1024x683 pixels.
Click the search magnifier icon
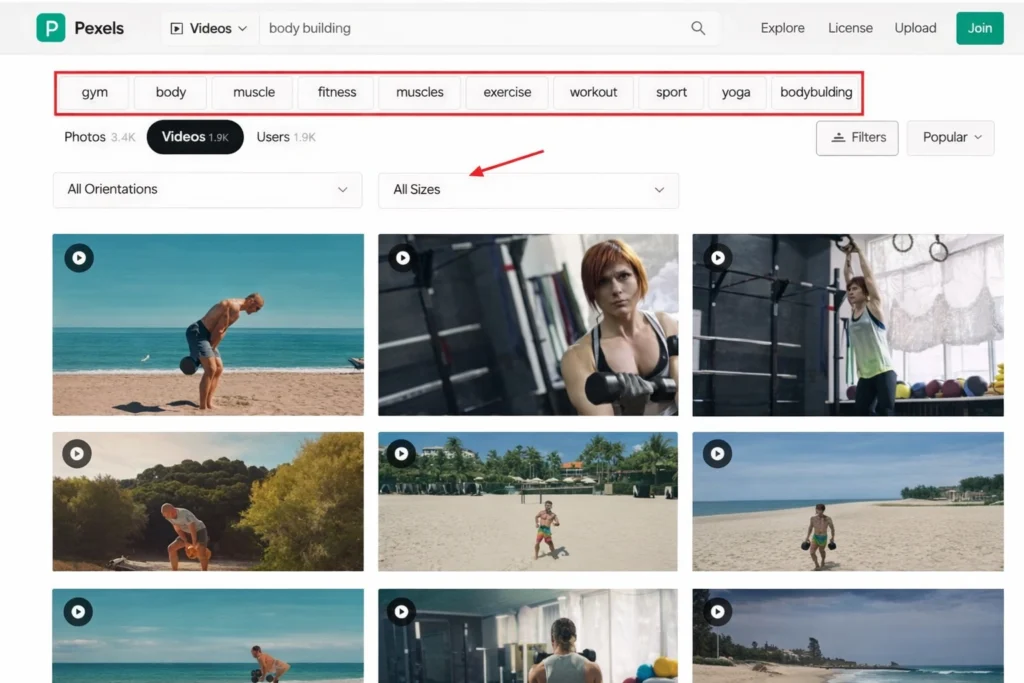point(698,28)
